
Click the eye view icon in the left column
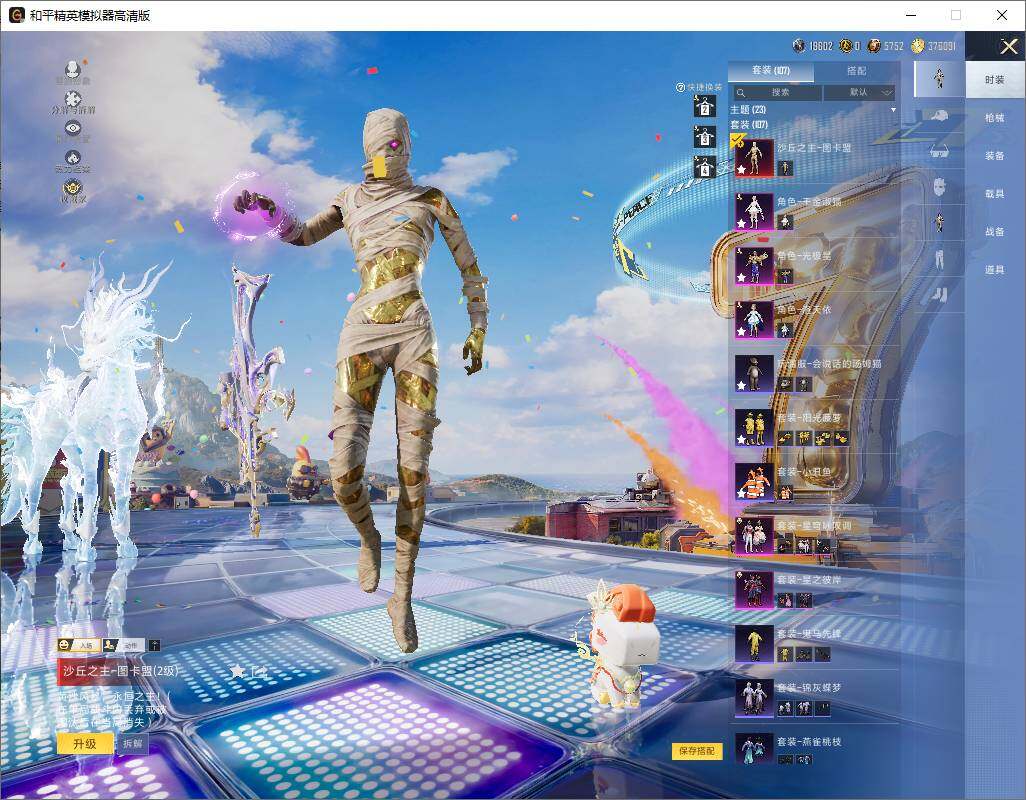coord(73,128)
